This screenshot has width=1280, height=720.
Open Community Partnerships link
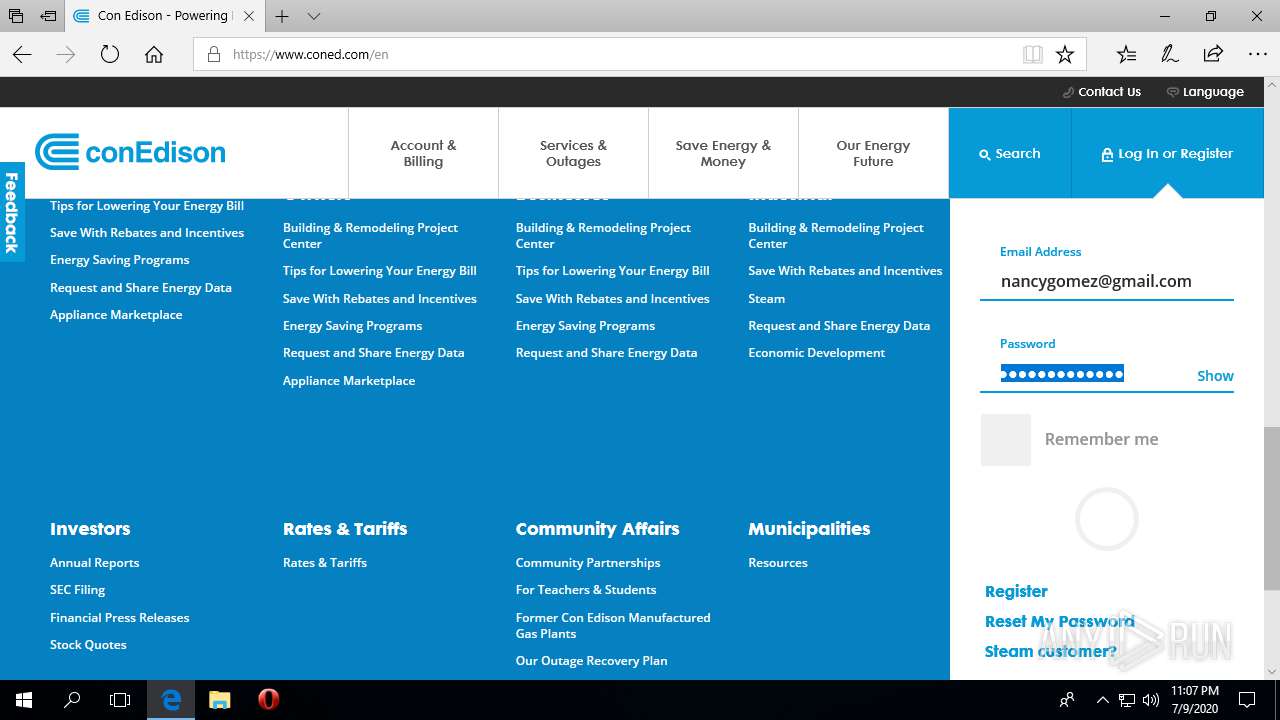click(588, 563)
